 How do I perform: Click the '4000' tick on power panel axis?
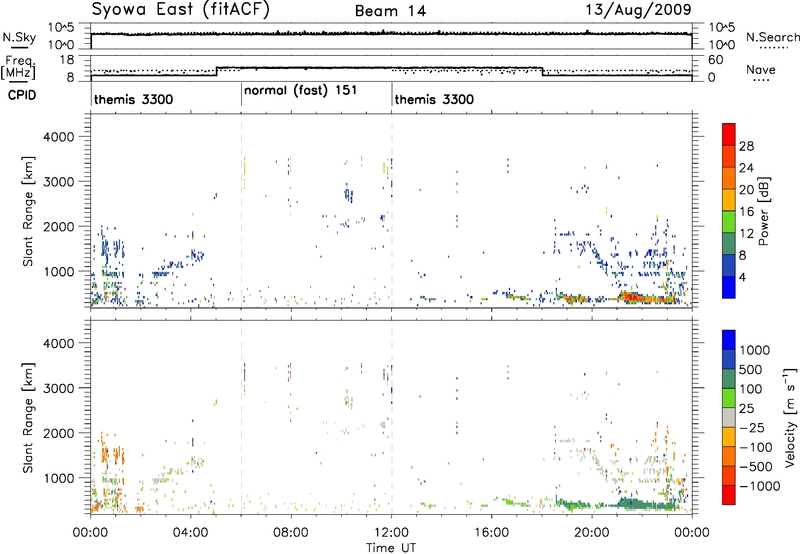click(x=59, y=137)
